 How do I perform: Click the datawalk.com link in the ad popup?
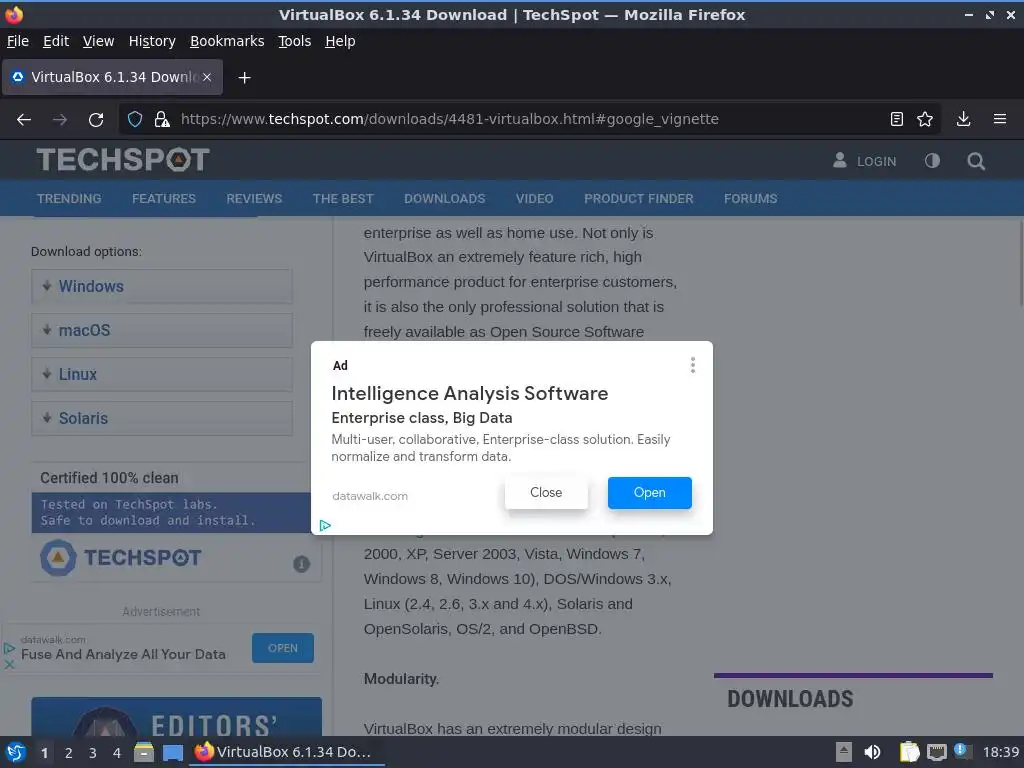coord(370,496)
